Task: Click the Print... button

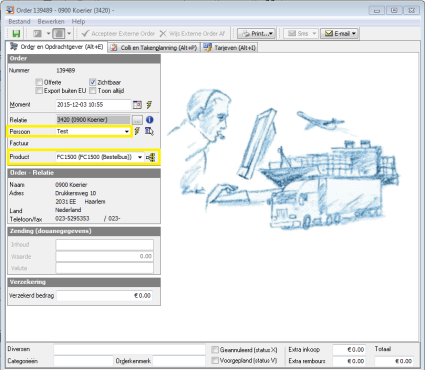Action: [x=256, y=34]
